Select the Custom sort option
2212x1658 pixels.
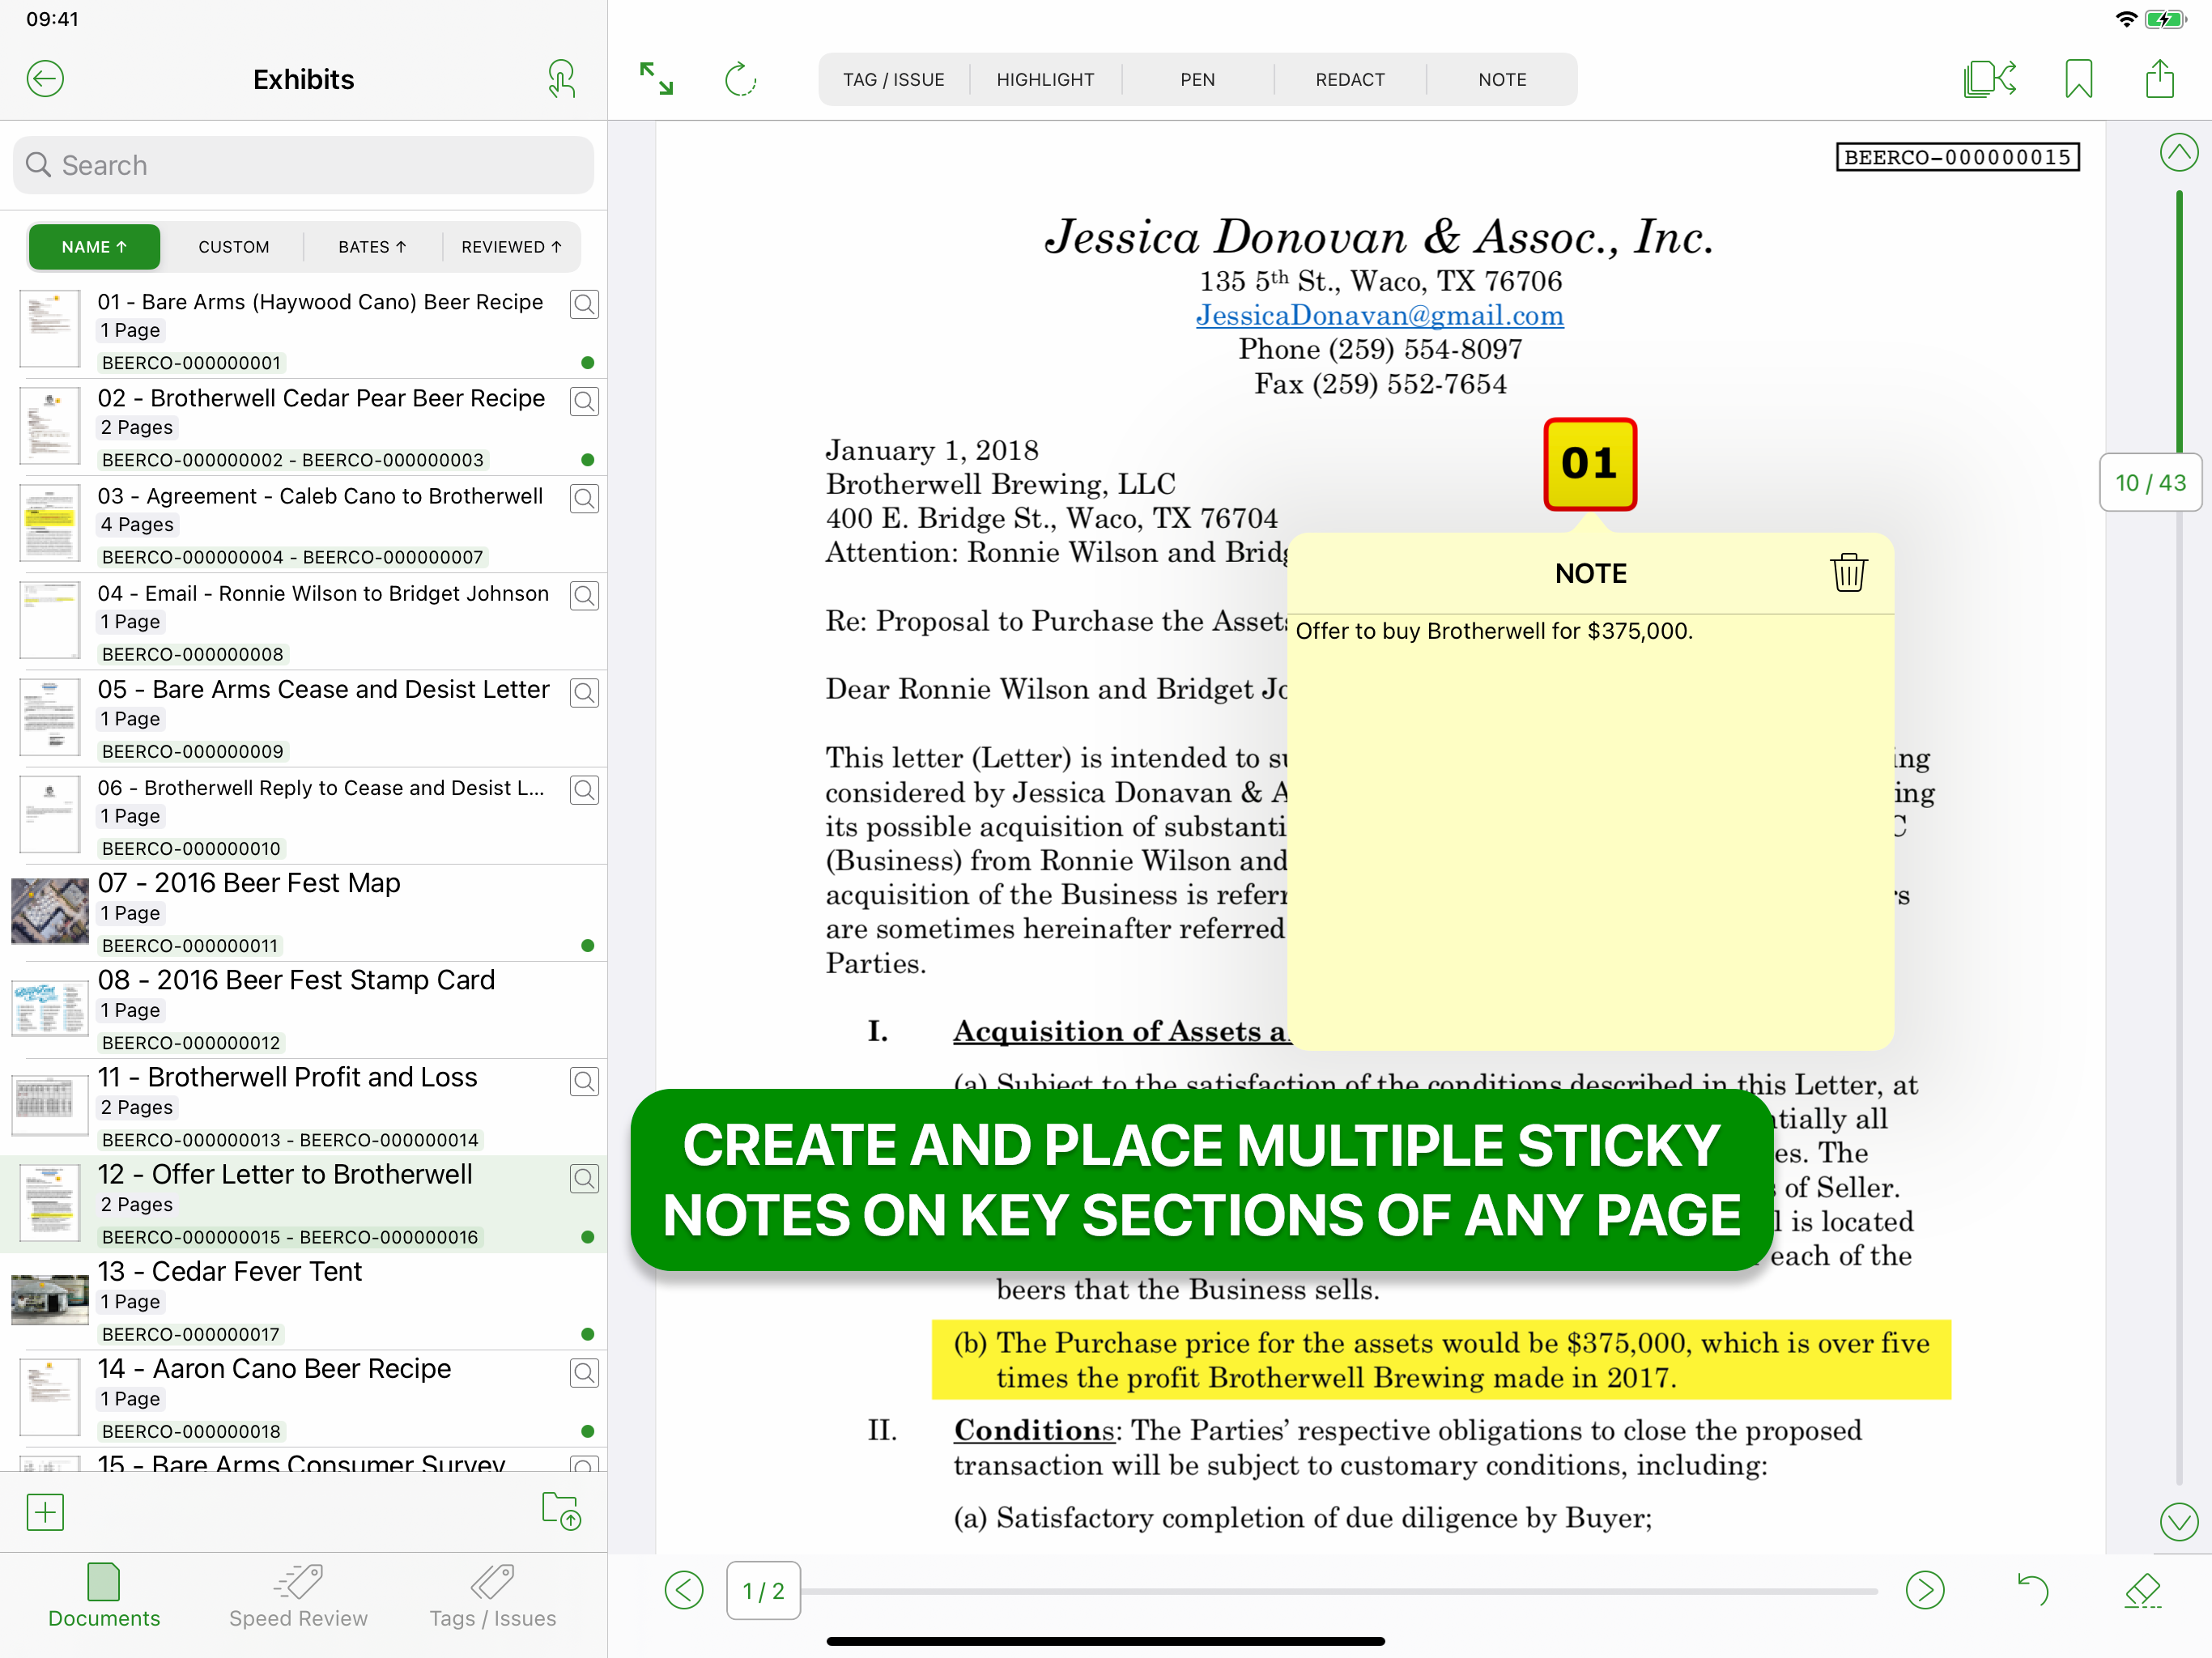click(233, 247)
